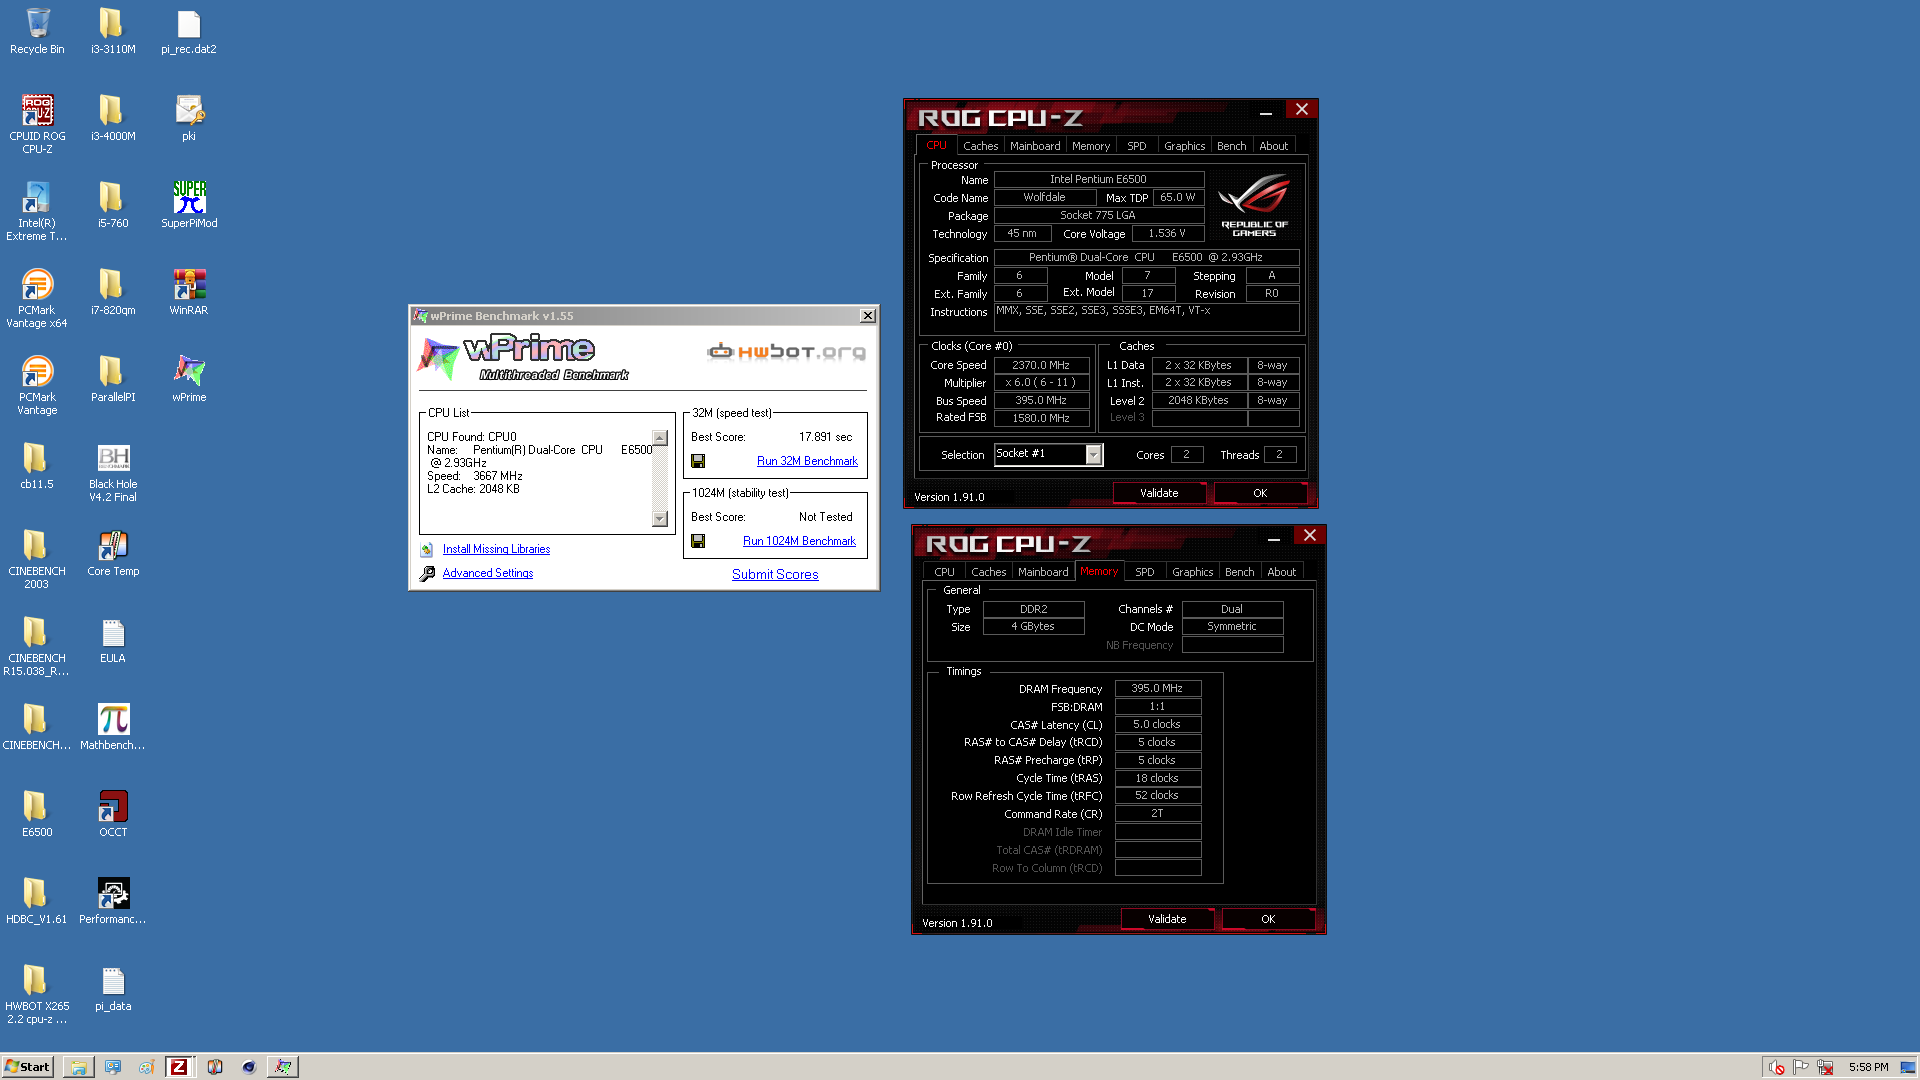The width and height of the screenshot is (1920, 1080).
Task: Click the save icon under 1024M test
Action: (698, 541)
